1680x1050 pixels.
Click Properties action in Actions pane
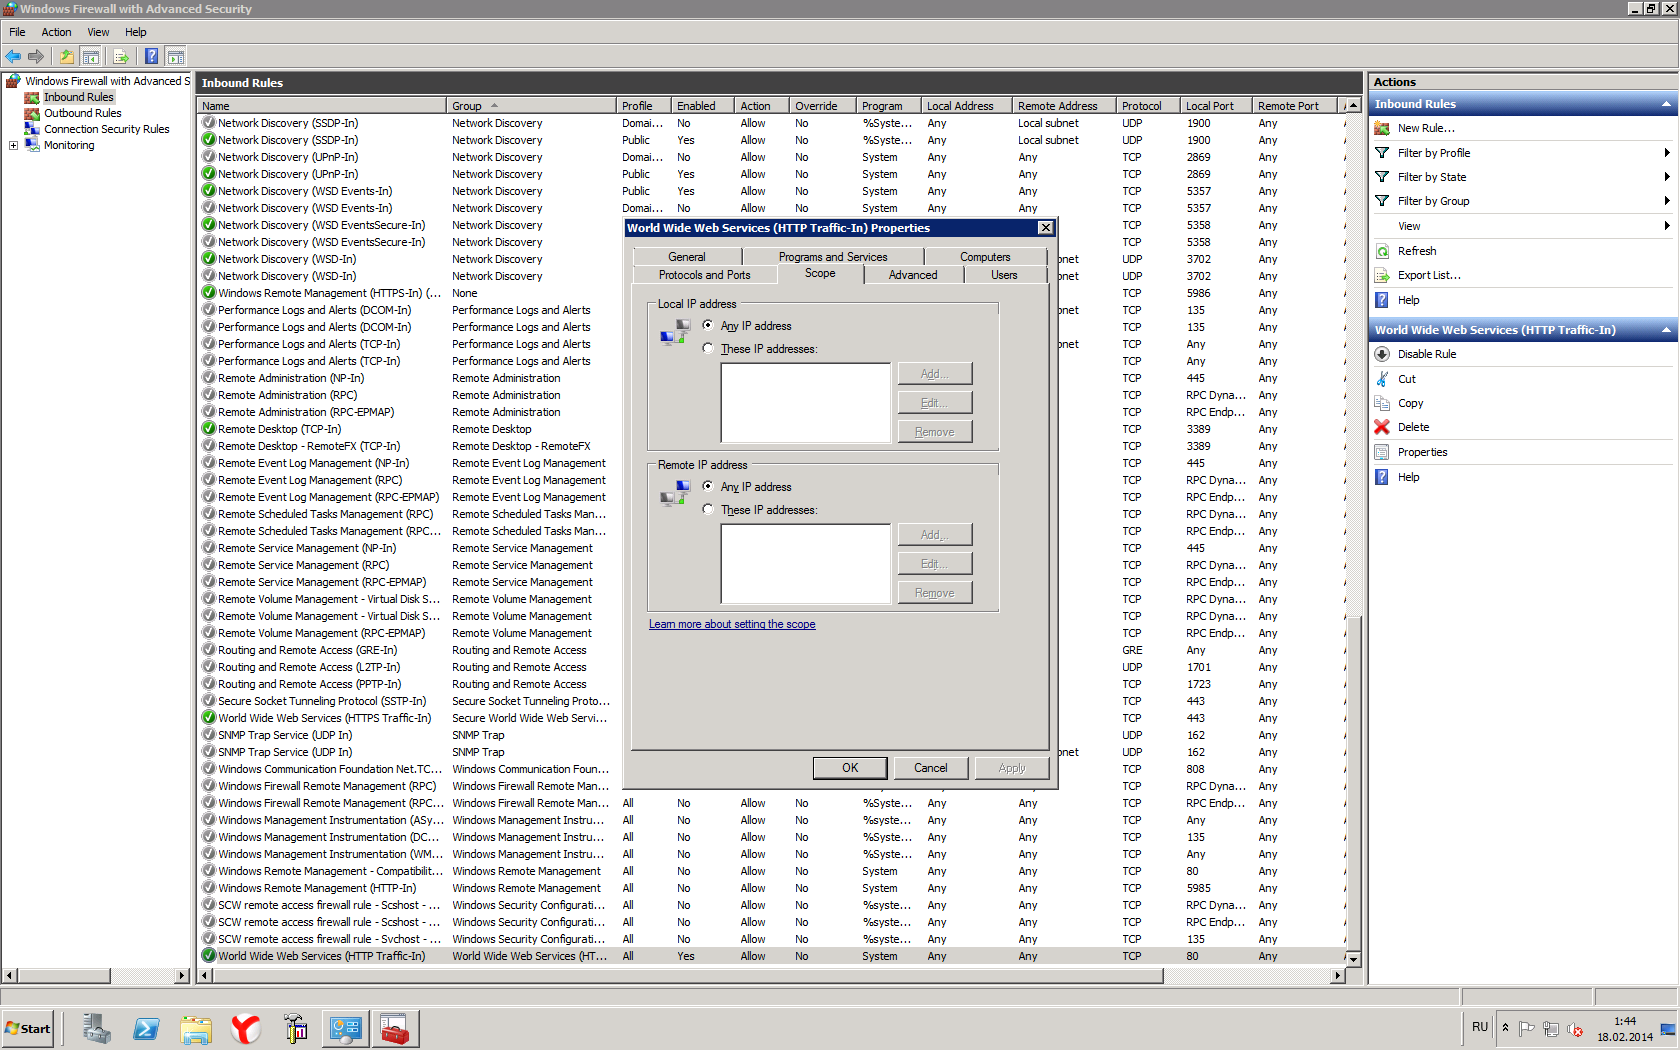(x=1422, y=452)
